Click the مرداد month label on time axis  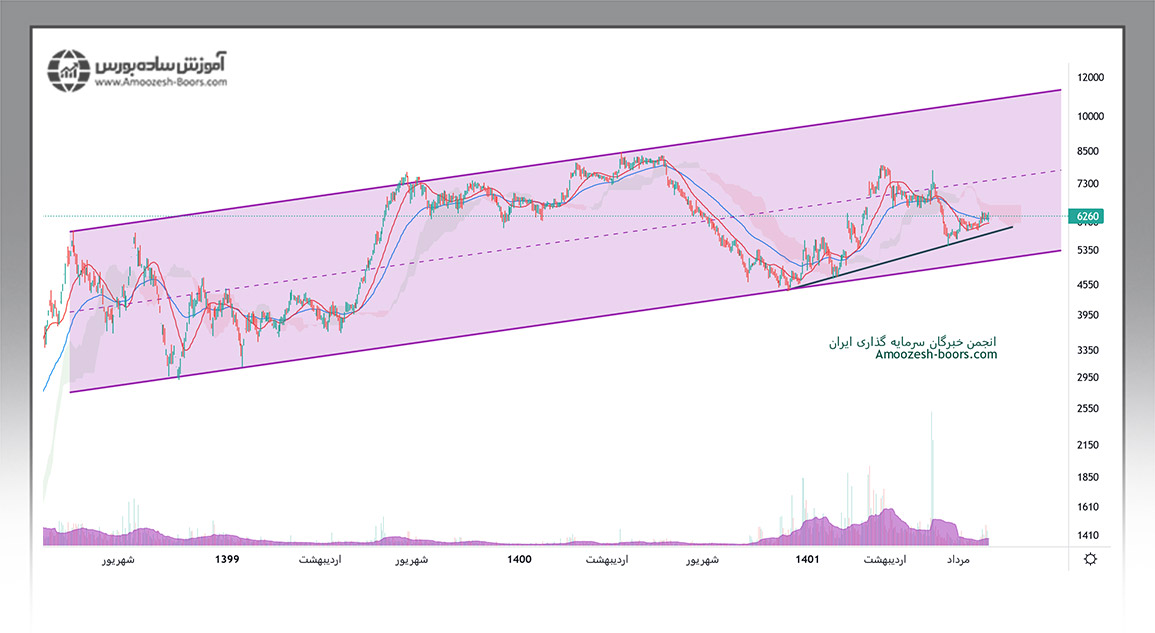(x=958, y=560)
